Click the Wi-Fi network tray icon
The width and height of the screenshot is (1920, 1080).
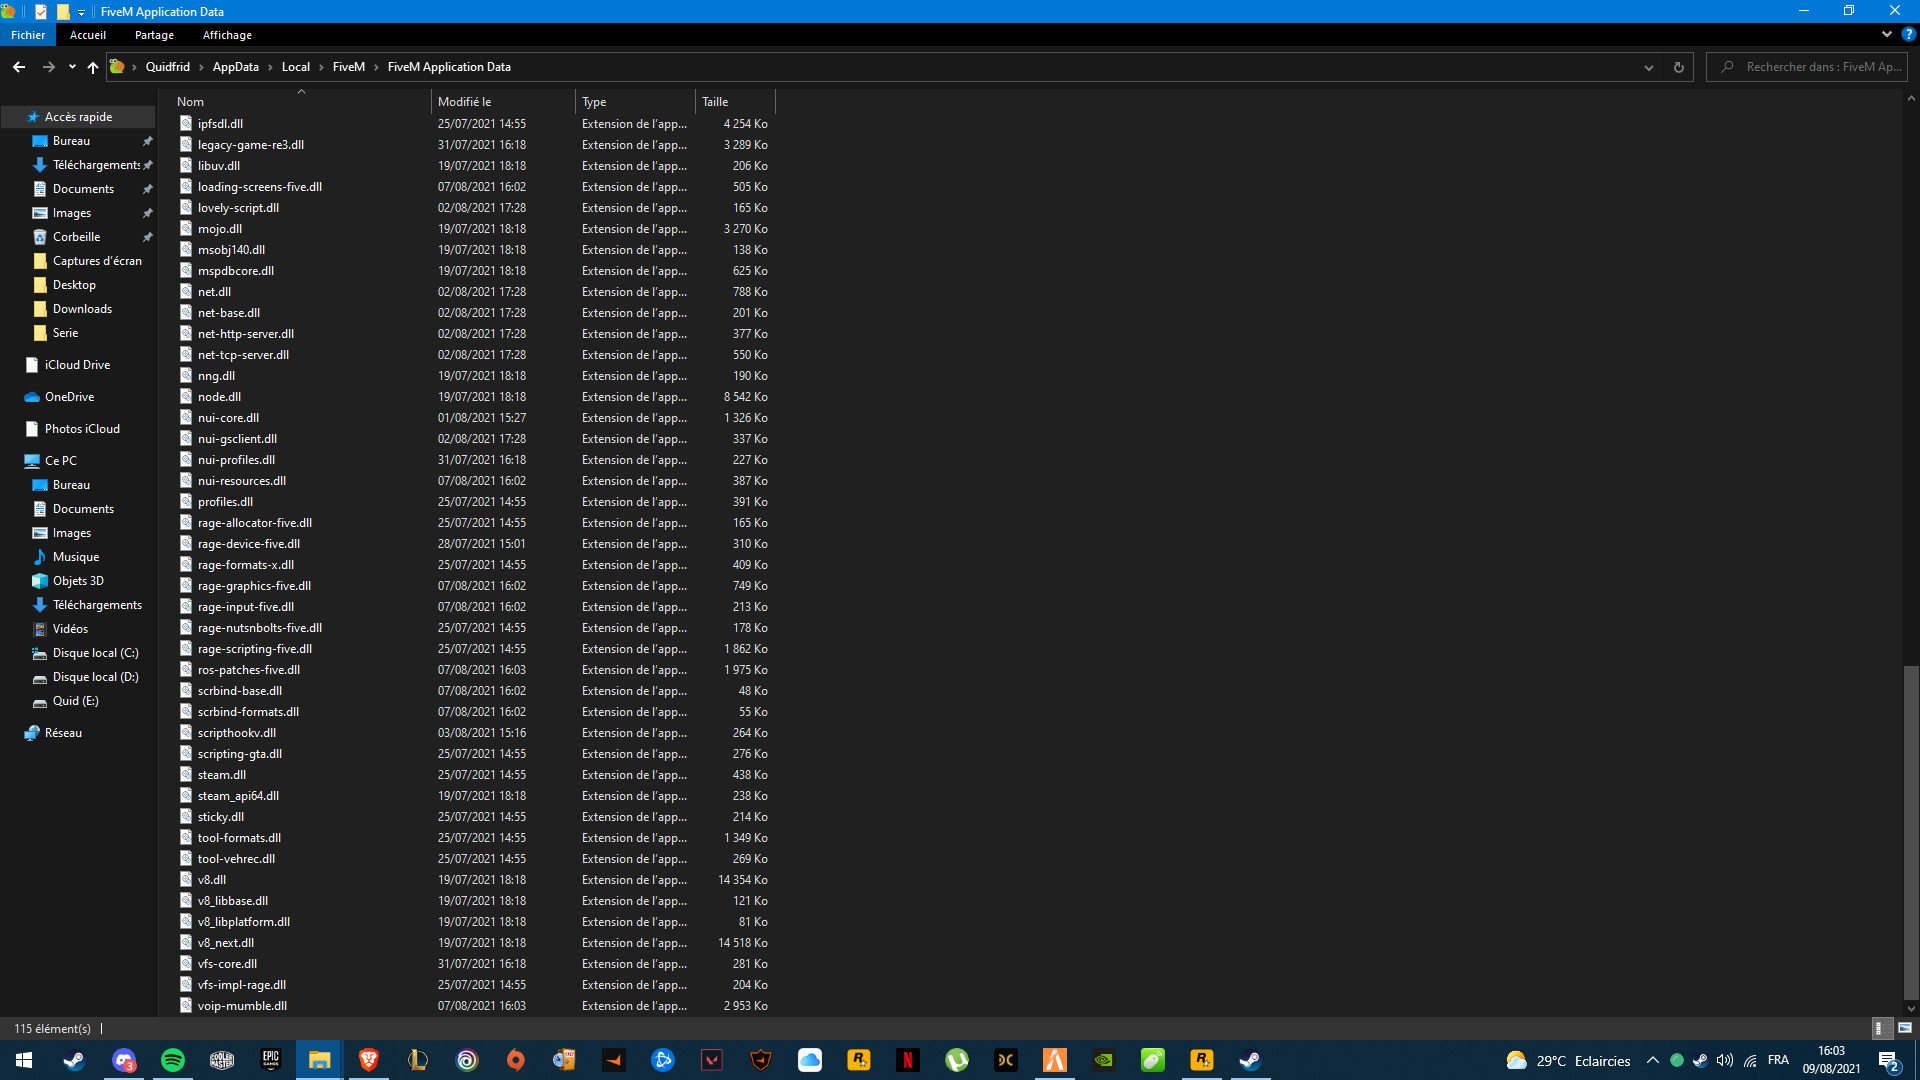tap(1750, 1060)
